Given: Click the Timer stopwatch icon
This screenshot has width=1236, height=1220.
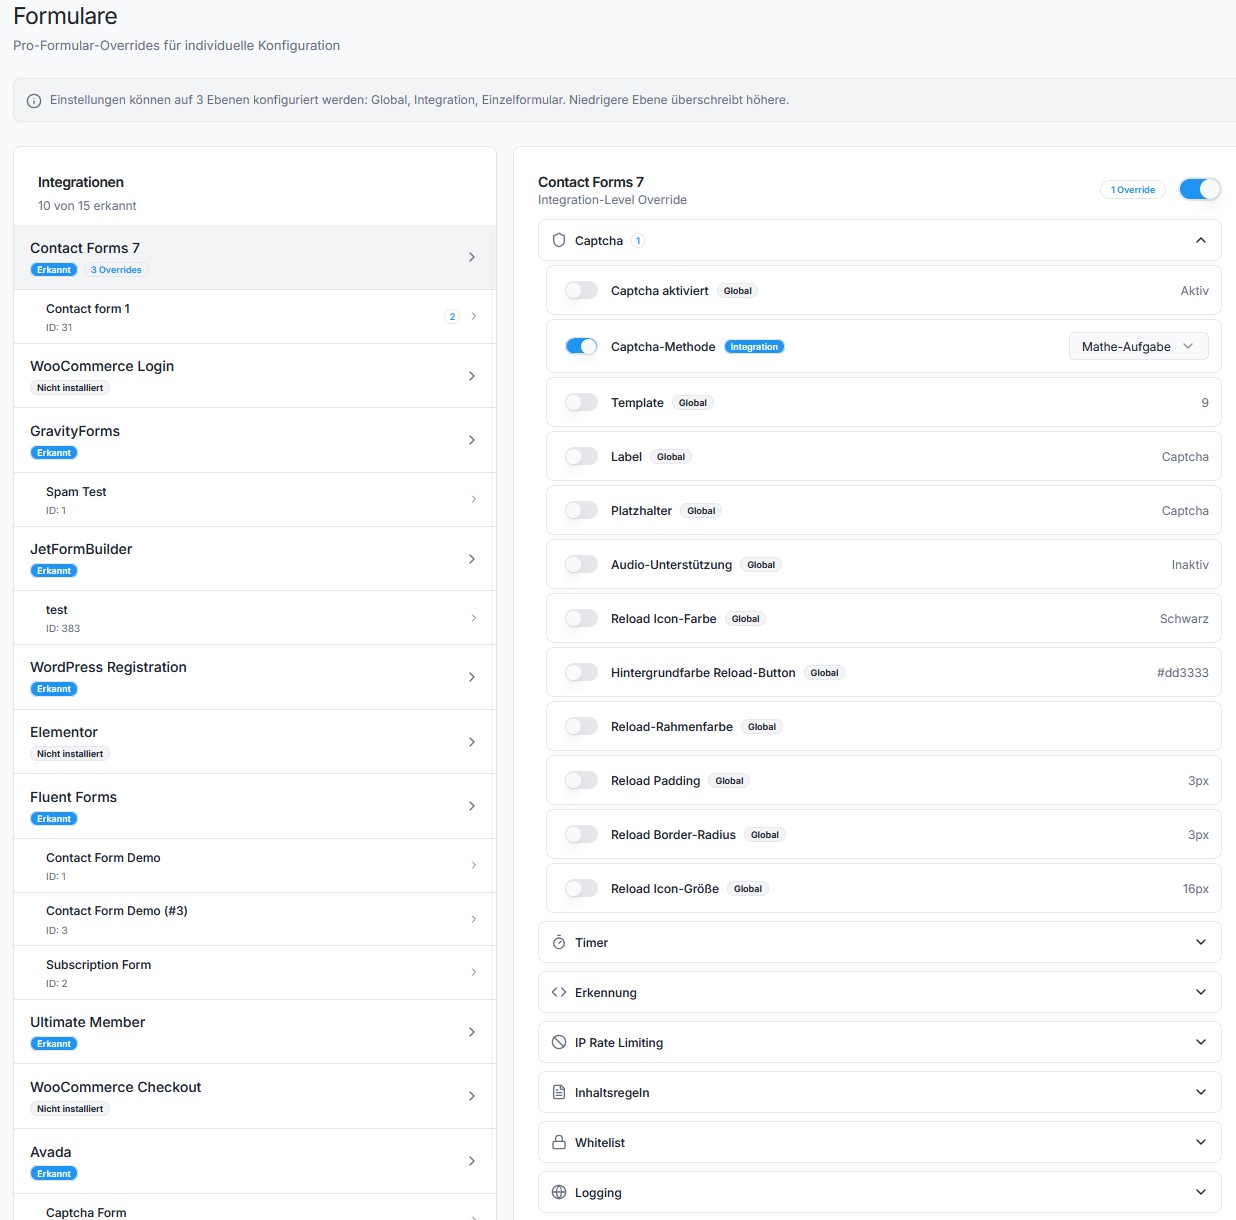Looking at the screenshot, I should [559, 943].
